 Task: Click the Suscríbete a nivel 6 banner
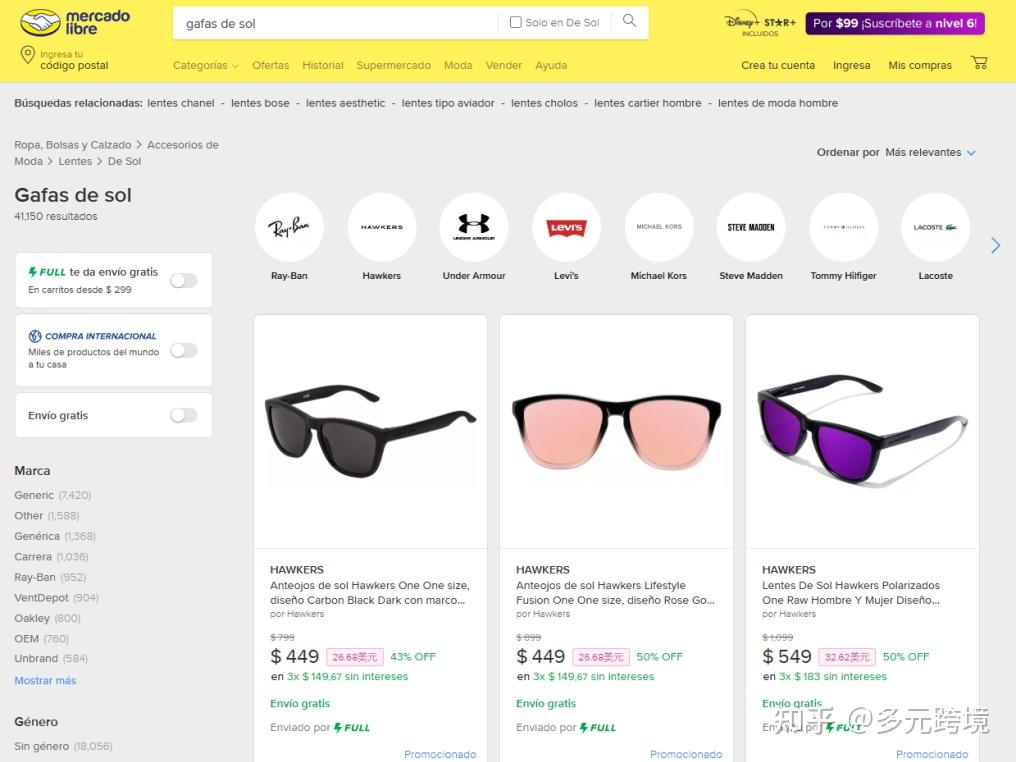(x=895, y=23)
